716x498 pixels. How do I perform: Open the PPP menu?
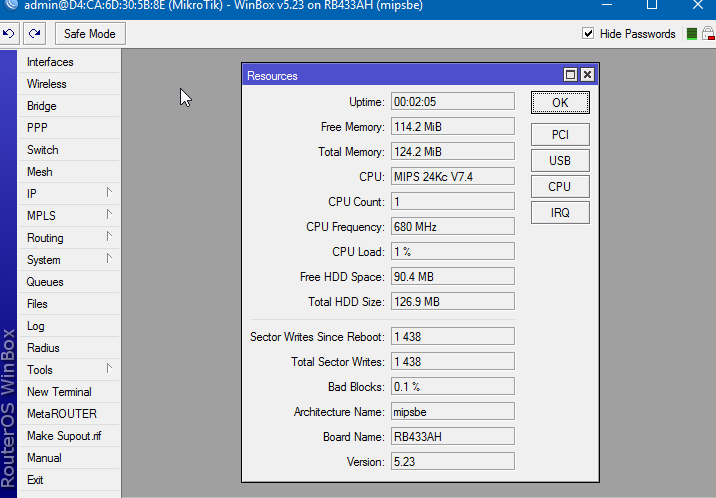click(x=68, y=128)
